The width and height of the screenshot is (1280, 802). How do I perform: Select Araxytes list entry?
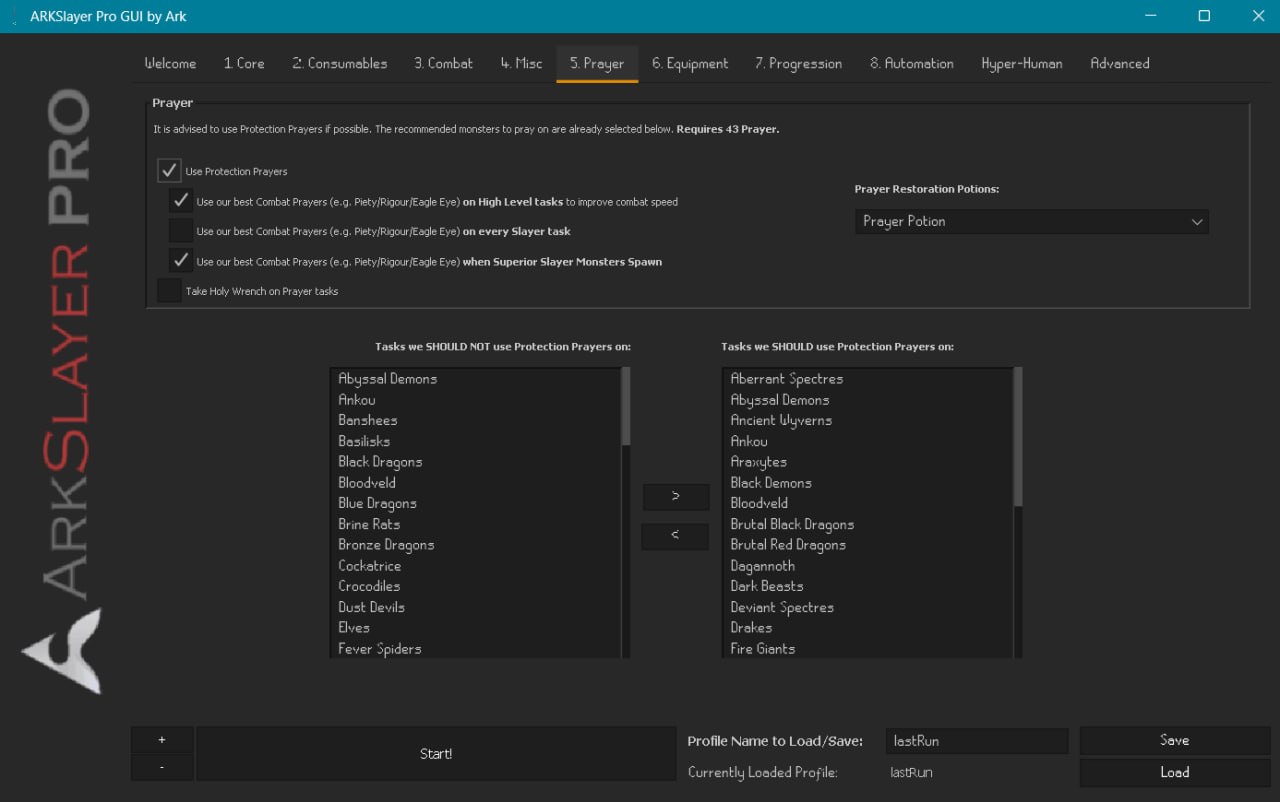[868, 462]
